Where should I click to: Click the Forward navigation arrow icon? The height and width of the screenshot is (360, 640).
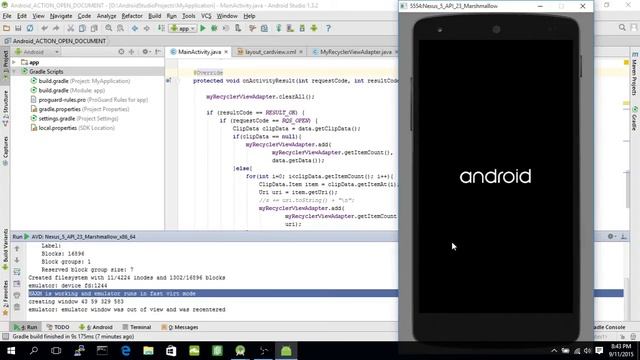click(x=147, y=28)
